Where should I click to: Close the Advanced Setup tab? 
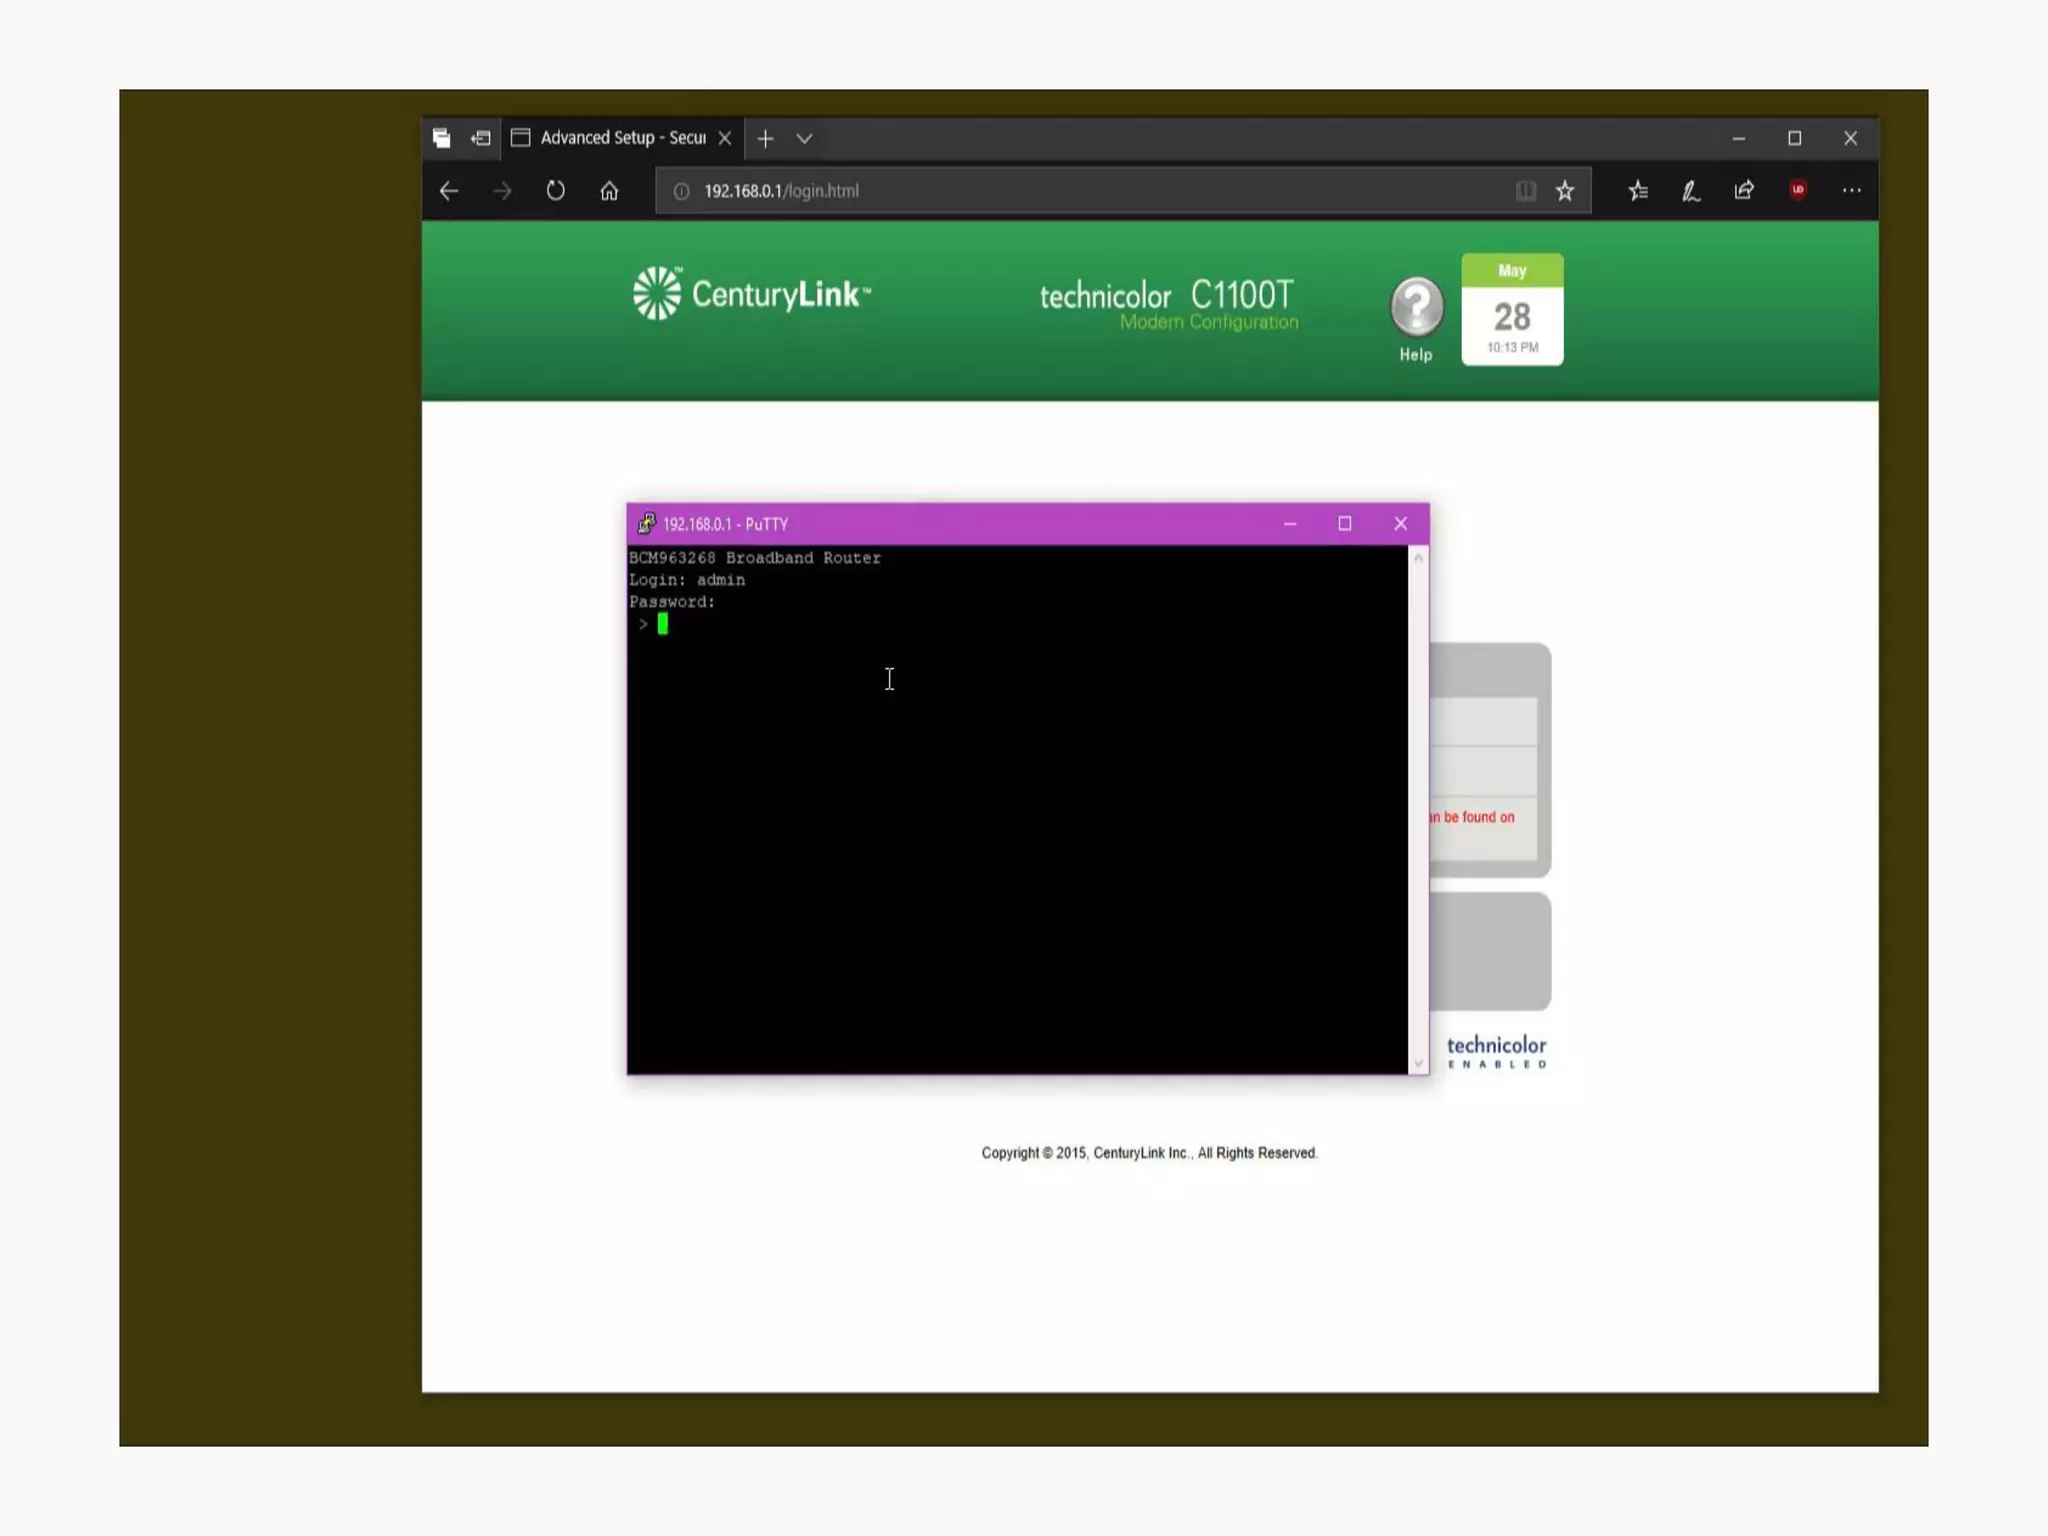click(725, 139)
